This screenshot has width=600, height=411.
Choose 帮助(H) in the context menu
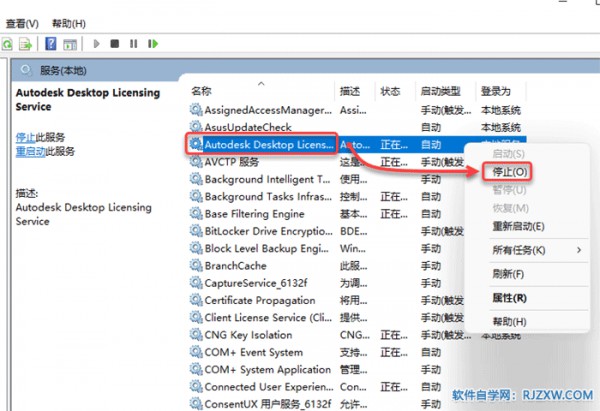509,321
